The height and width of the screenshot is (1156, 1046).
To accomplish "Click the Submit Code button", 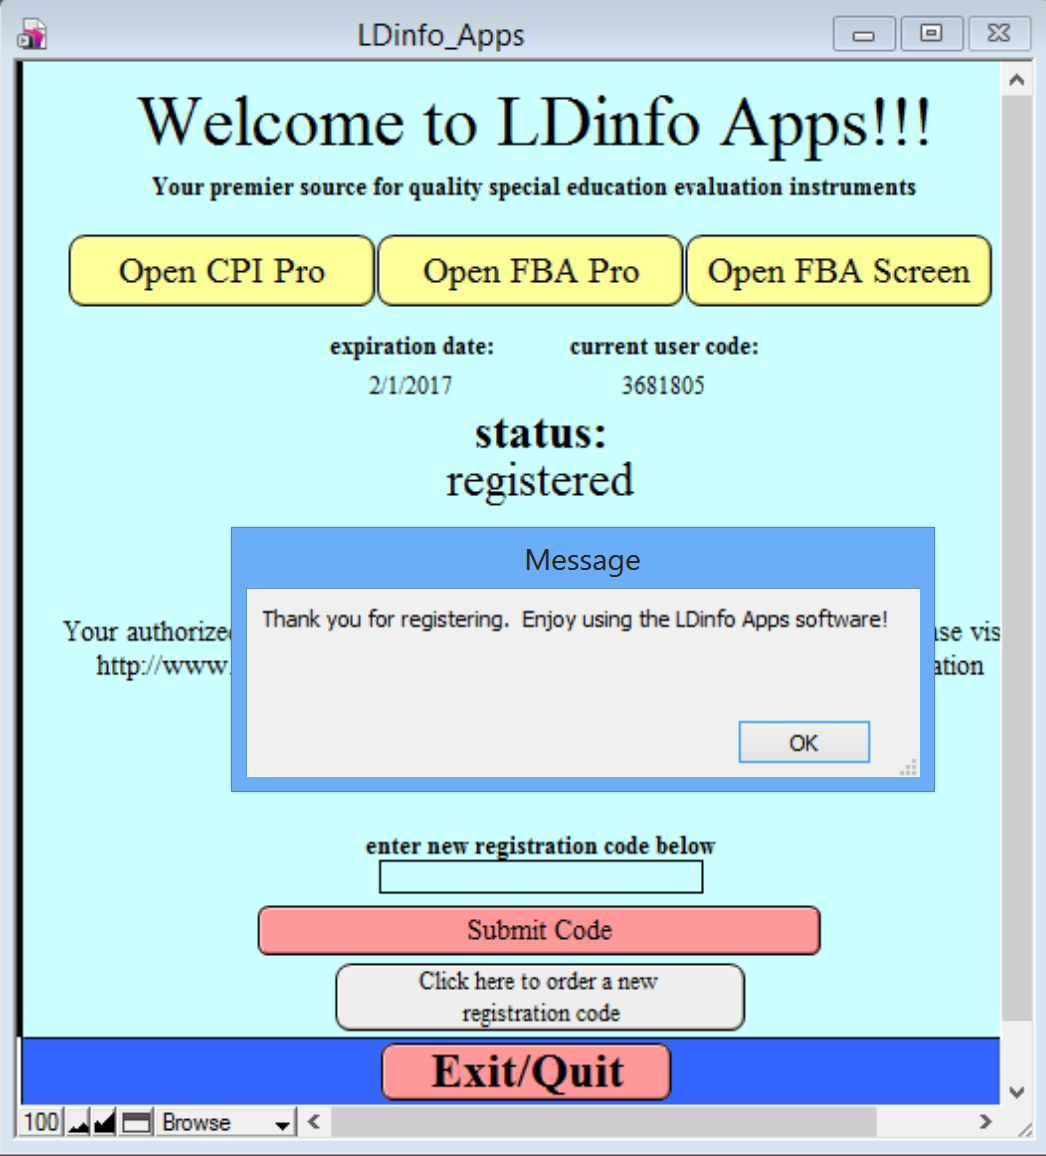I will coord(539,930).
